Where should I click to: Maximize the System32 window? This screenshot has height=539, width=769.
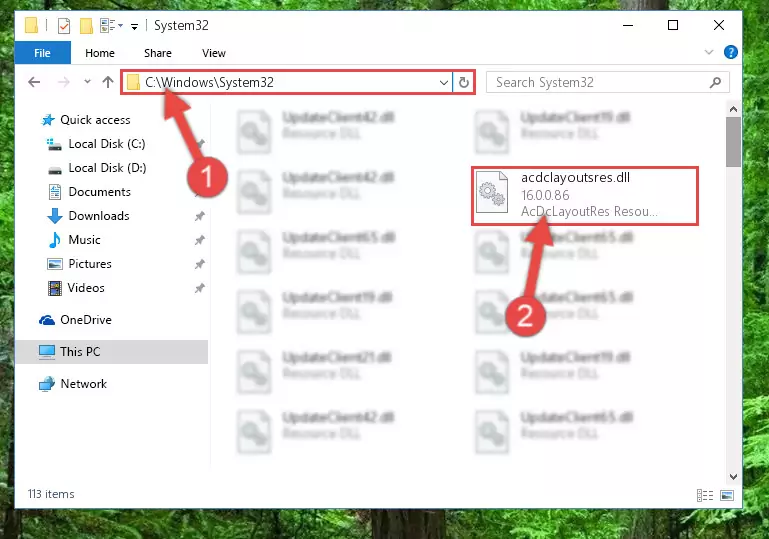click(673, 25)
